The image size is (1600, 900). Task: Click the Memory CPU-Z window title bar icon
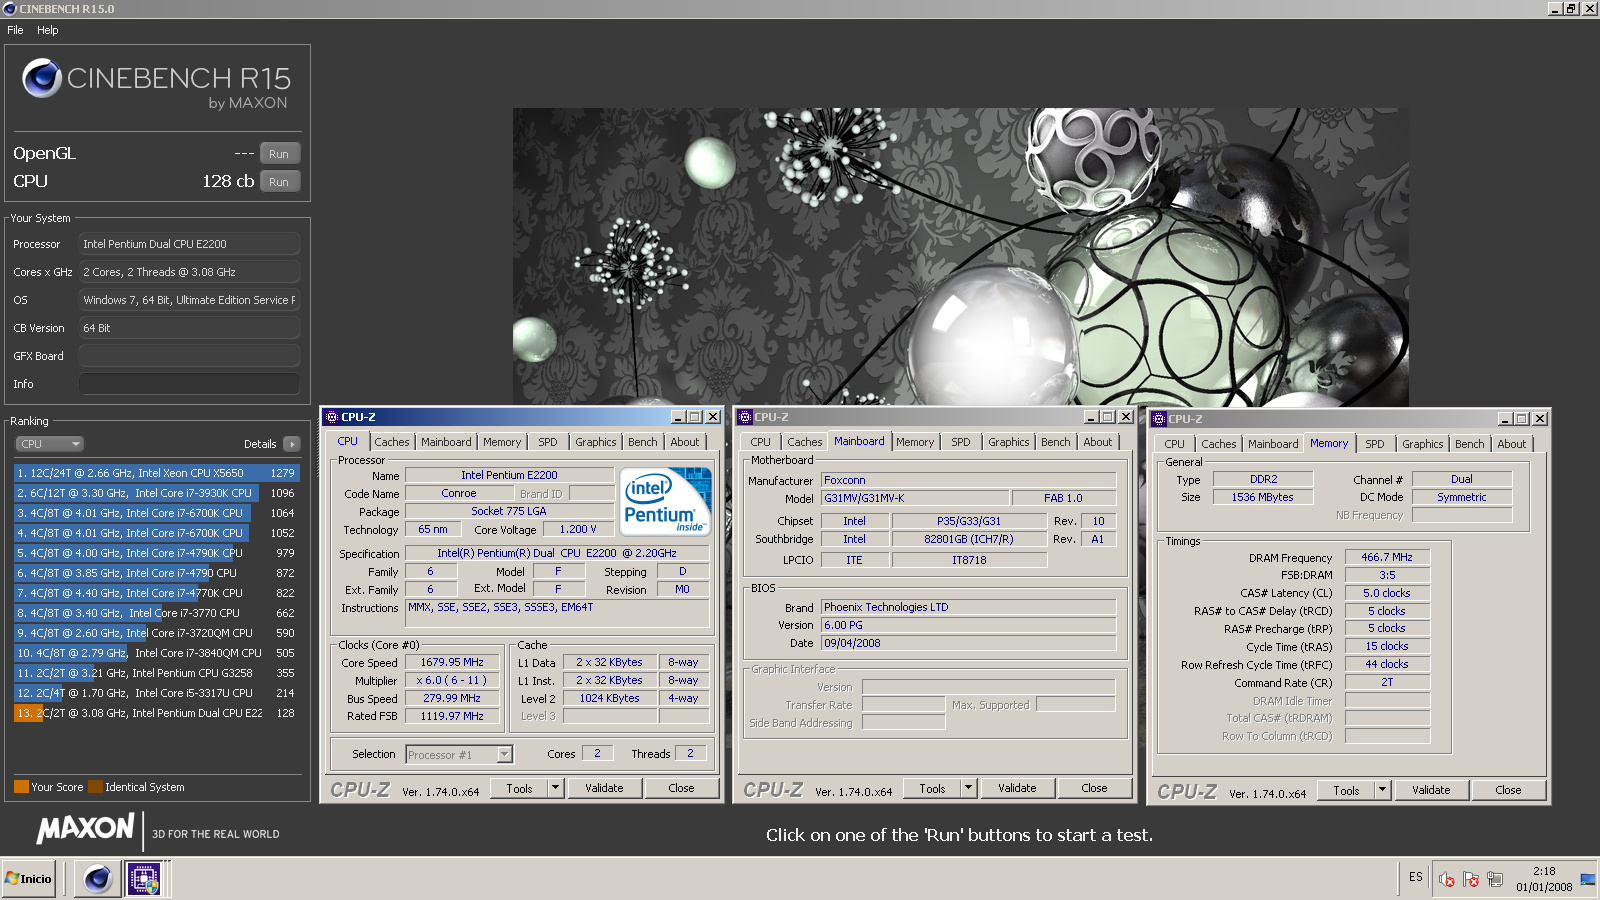click(1159, 419)
